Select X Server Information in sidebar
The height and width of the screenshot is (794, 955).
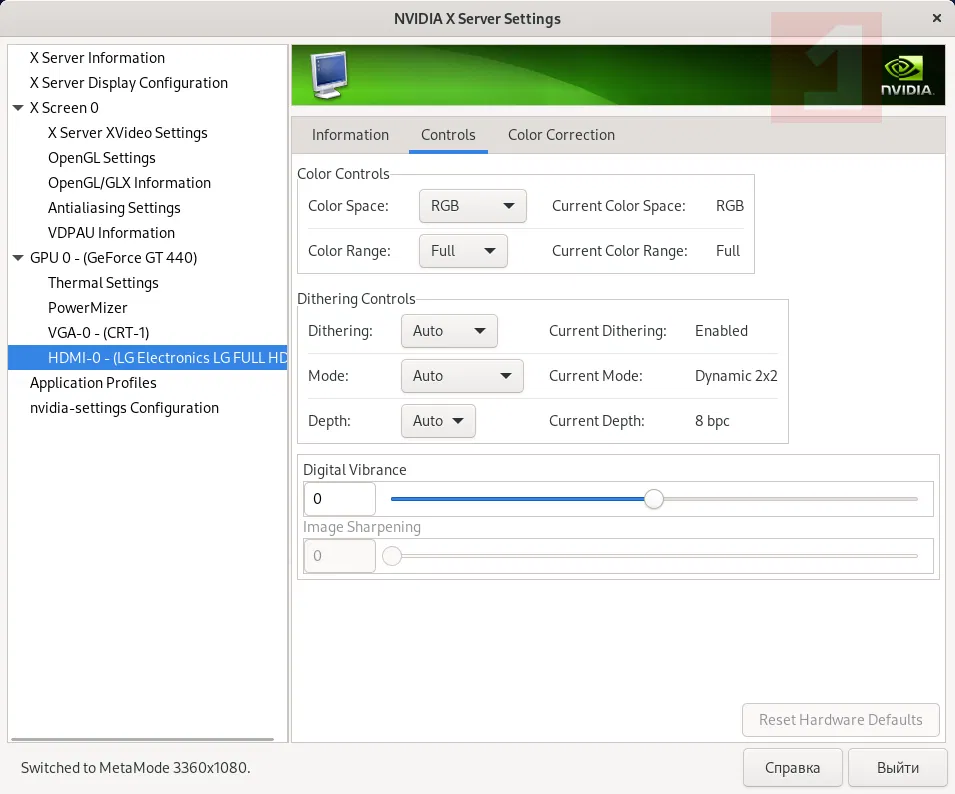(97, 58)
